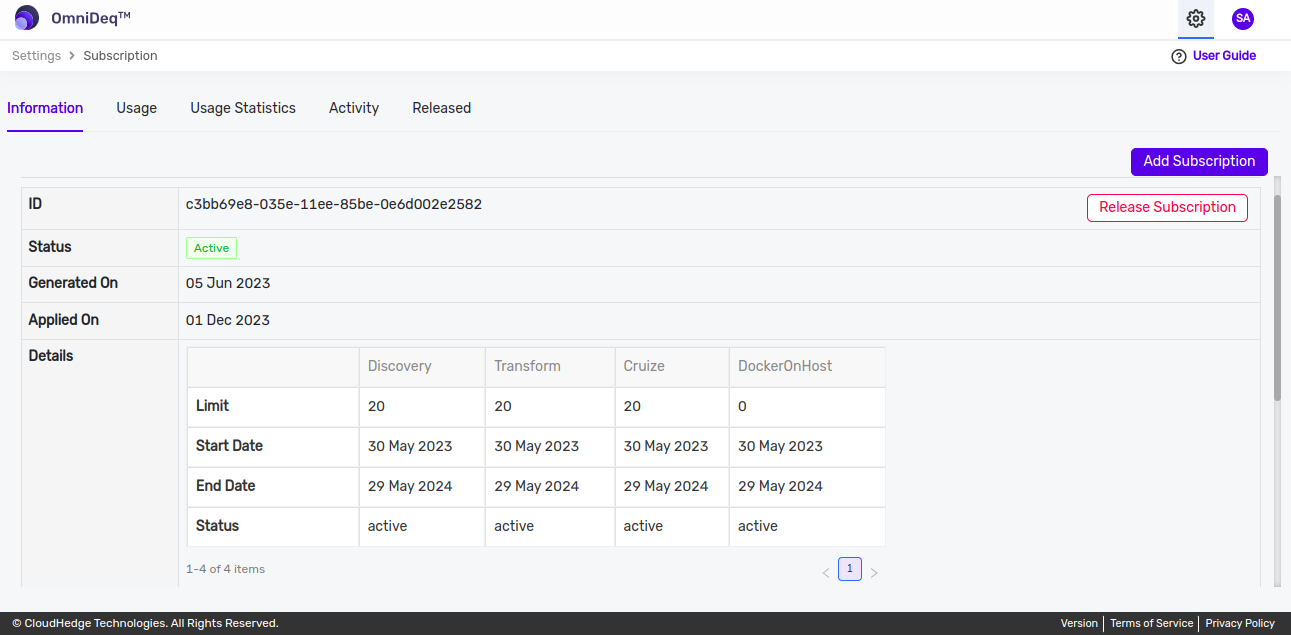1291x635 pixels.
Task: Select the Information tab
Action: [45, 108]
